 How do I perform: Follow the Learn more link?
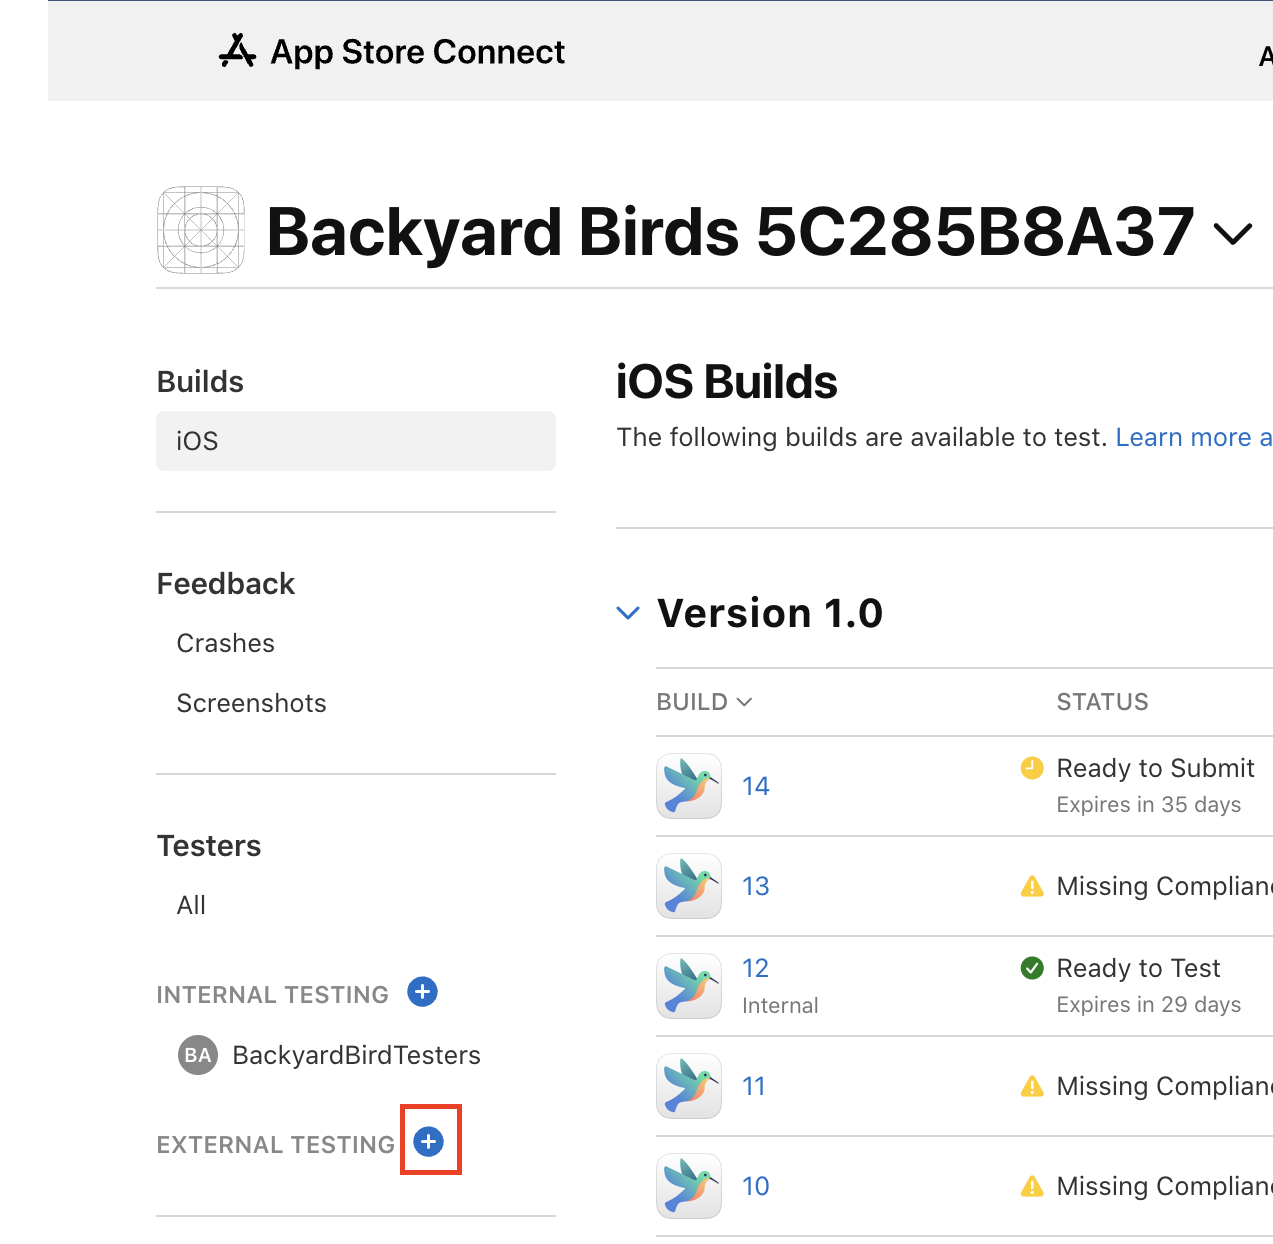pos(1194,437)
